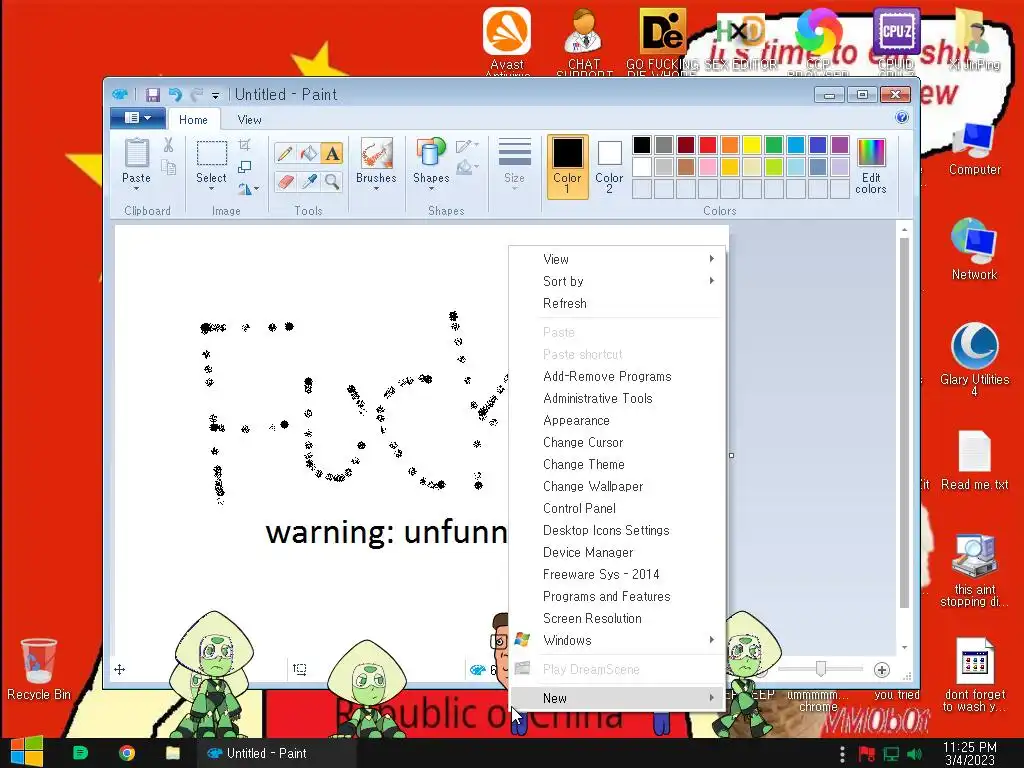
Task: Click the Paste clipboard icon
Action: click(x=136, y=153)
